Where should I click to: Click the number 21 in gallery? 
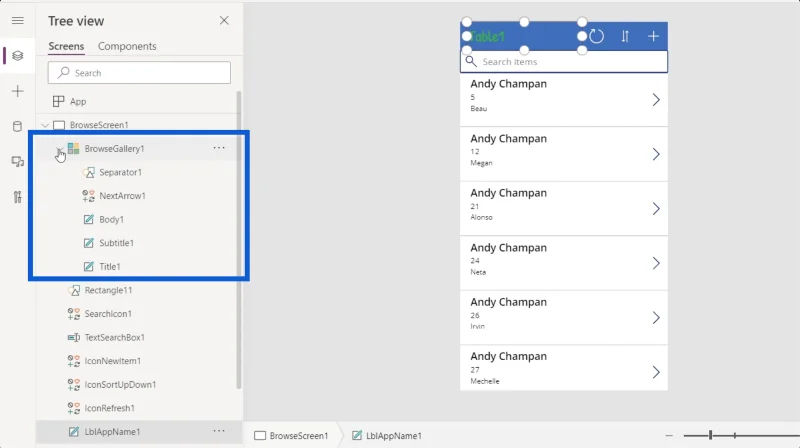pos(474,206)
